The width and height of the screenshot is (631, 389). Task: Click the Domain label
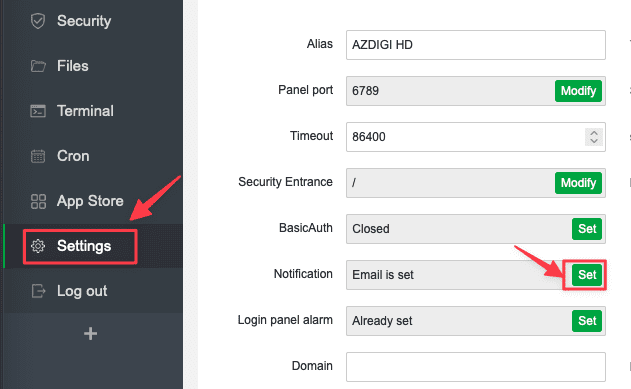click(x=312, y=366)
